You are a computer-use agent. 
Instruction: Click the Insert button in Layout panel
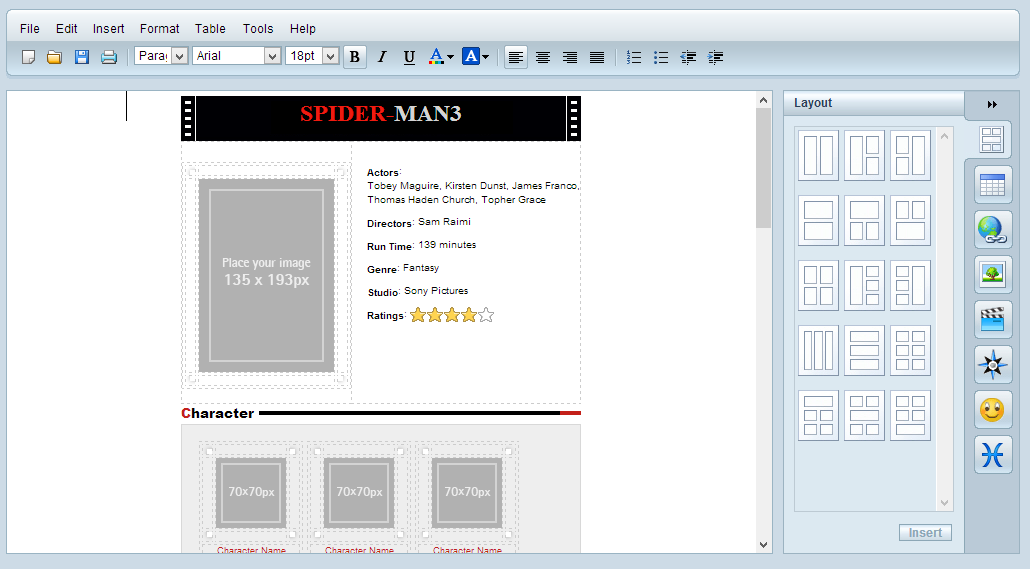tap(925, 533)
